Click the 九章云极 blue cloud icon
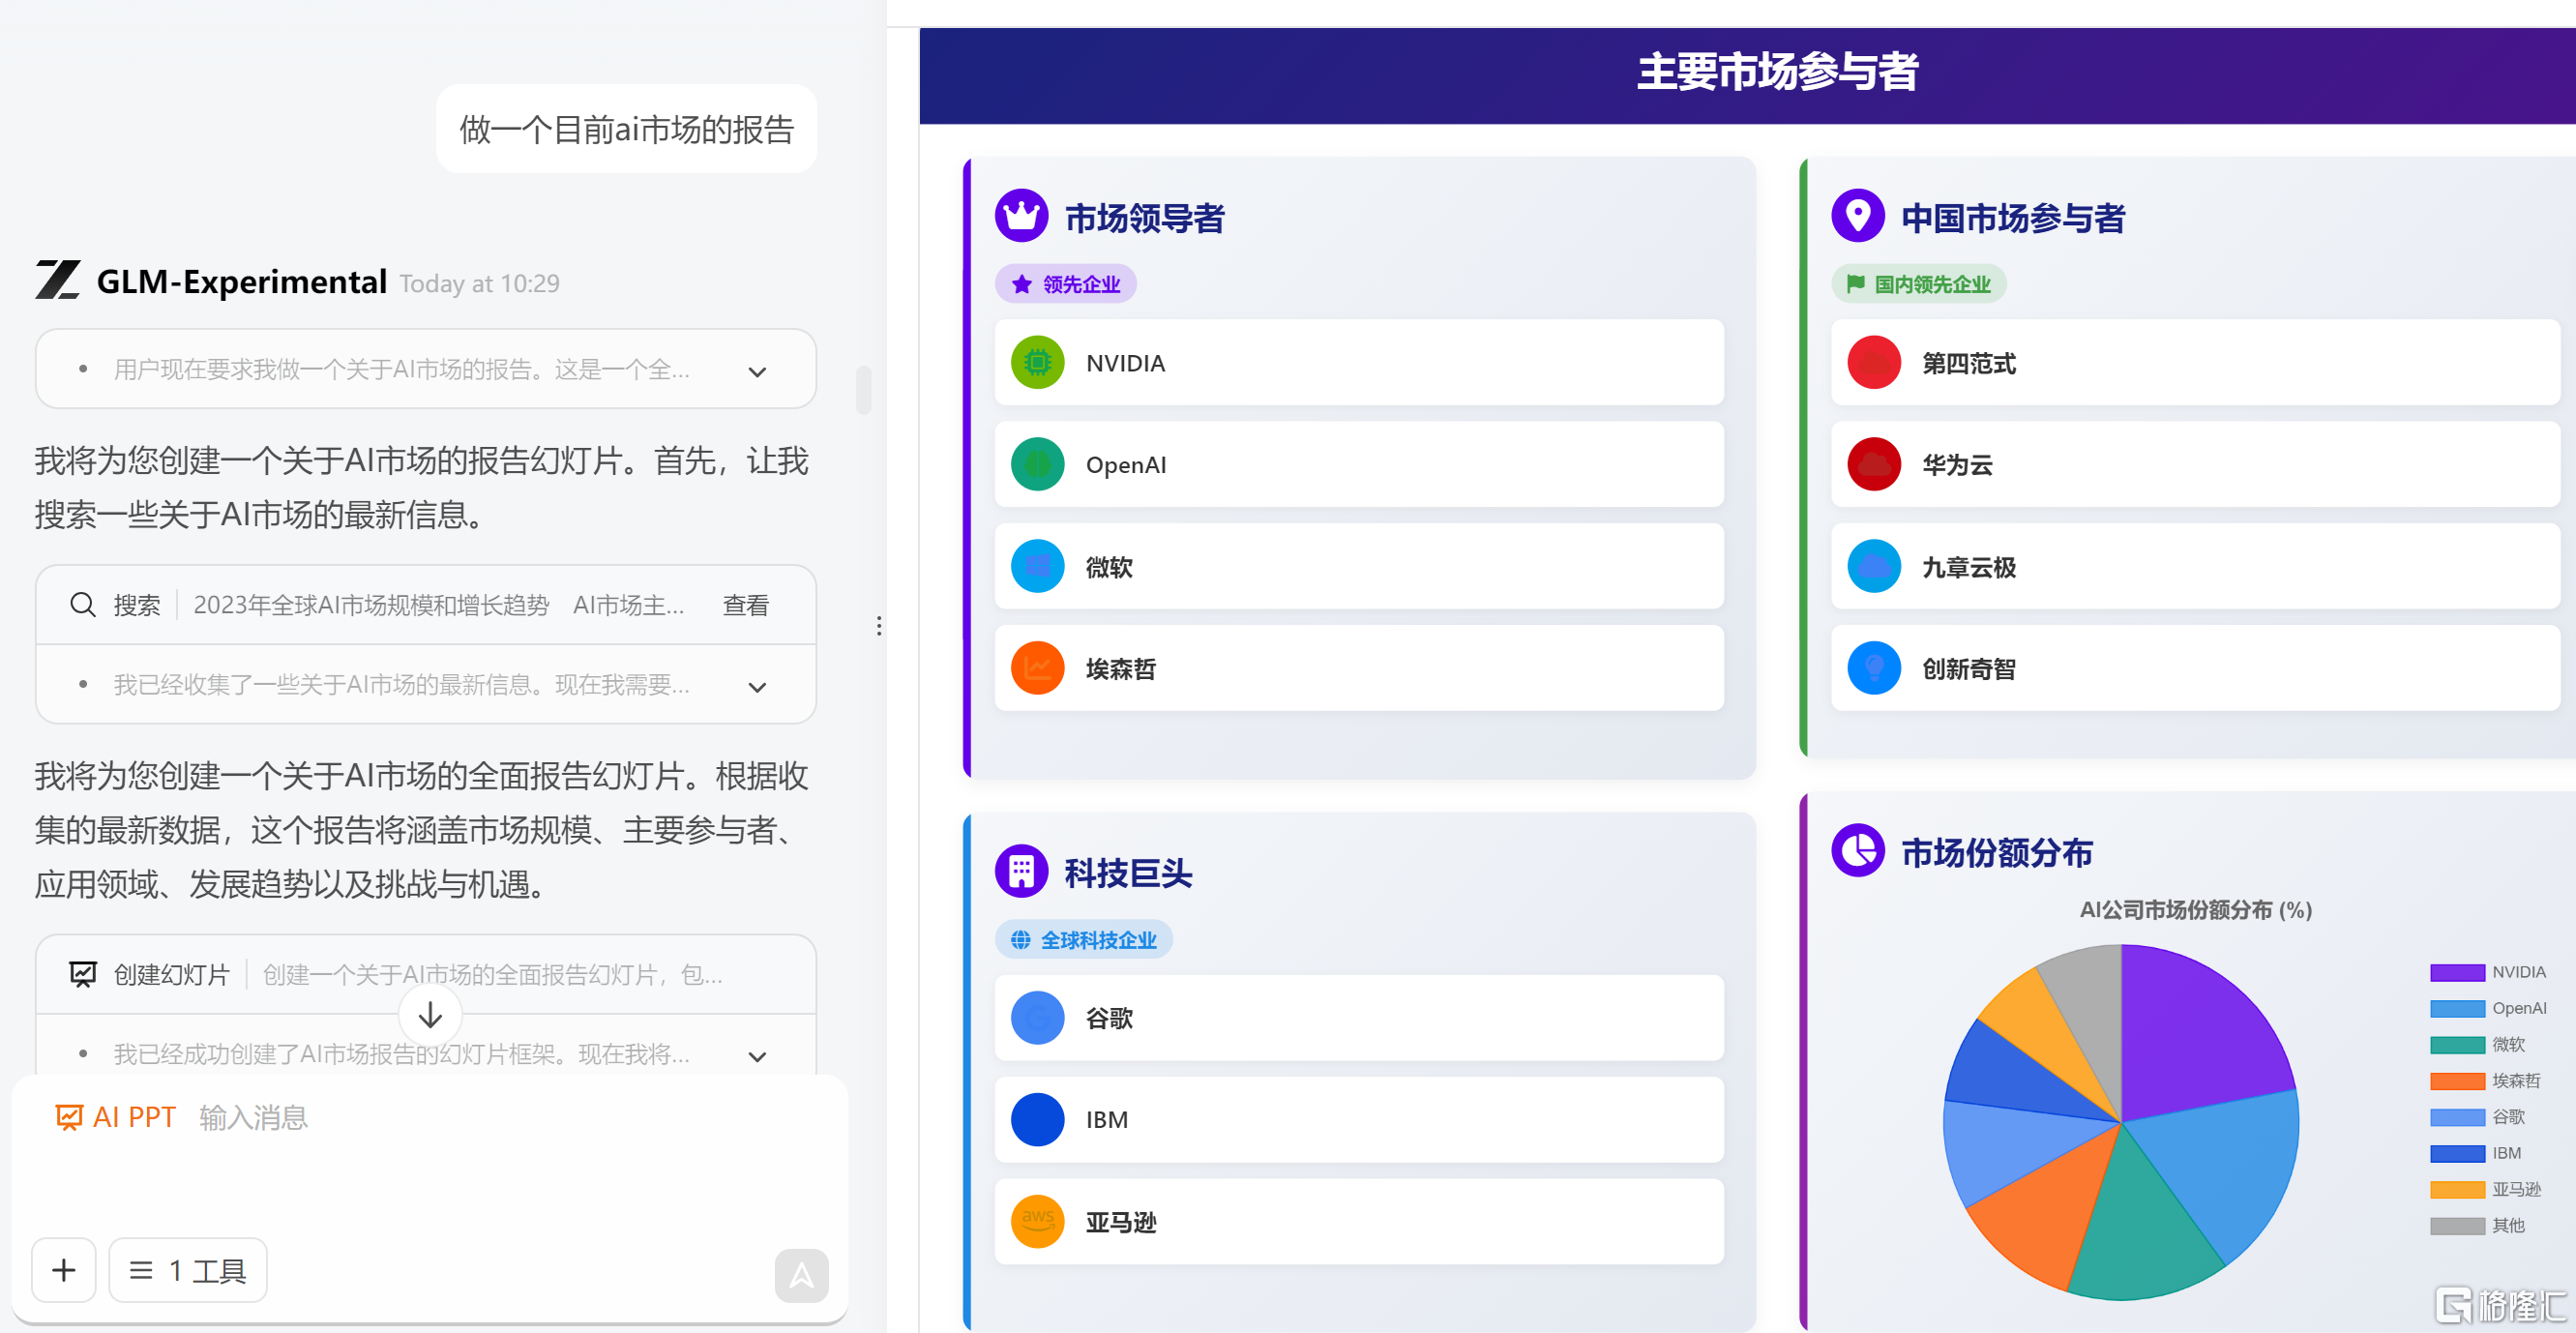 pos(1873,566)
